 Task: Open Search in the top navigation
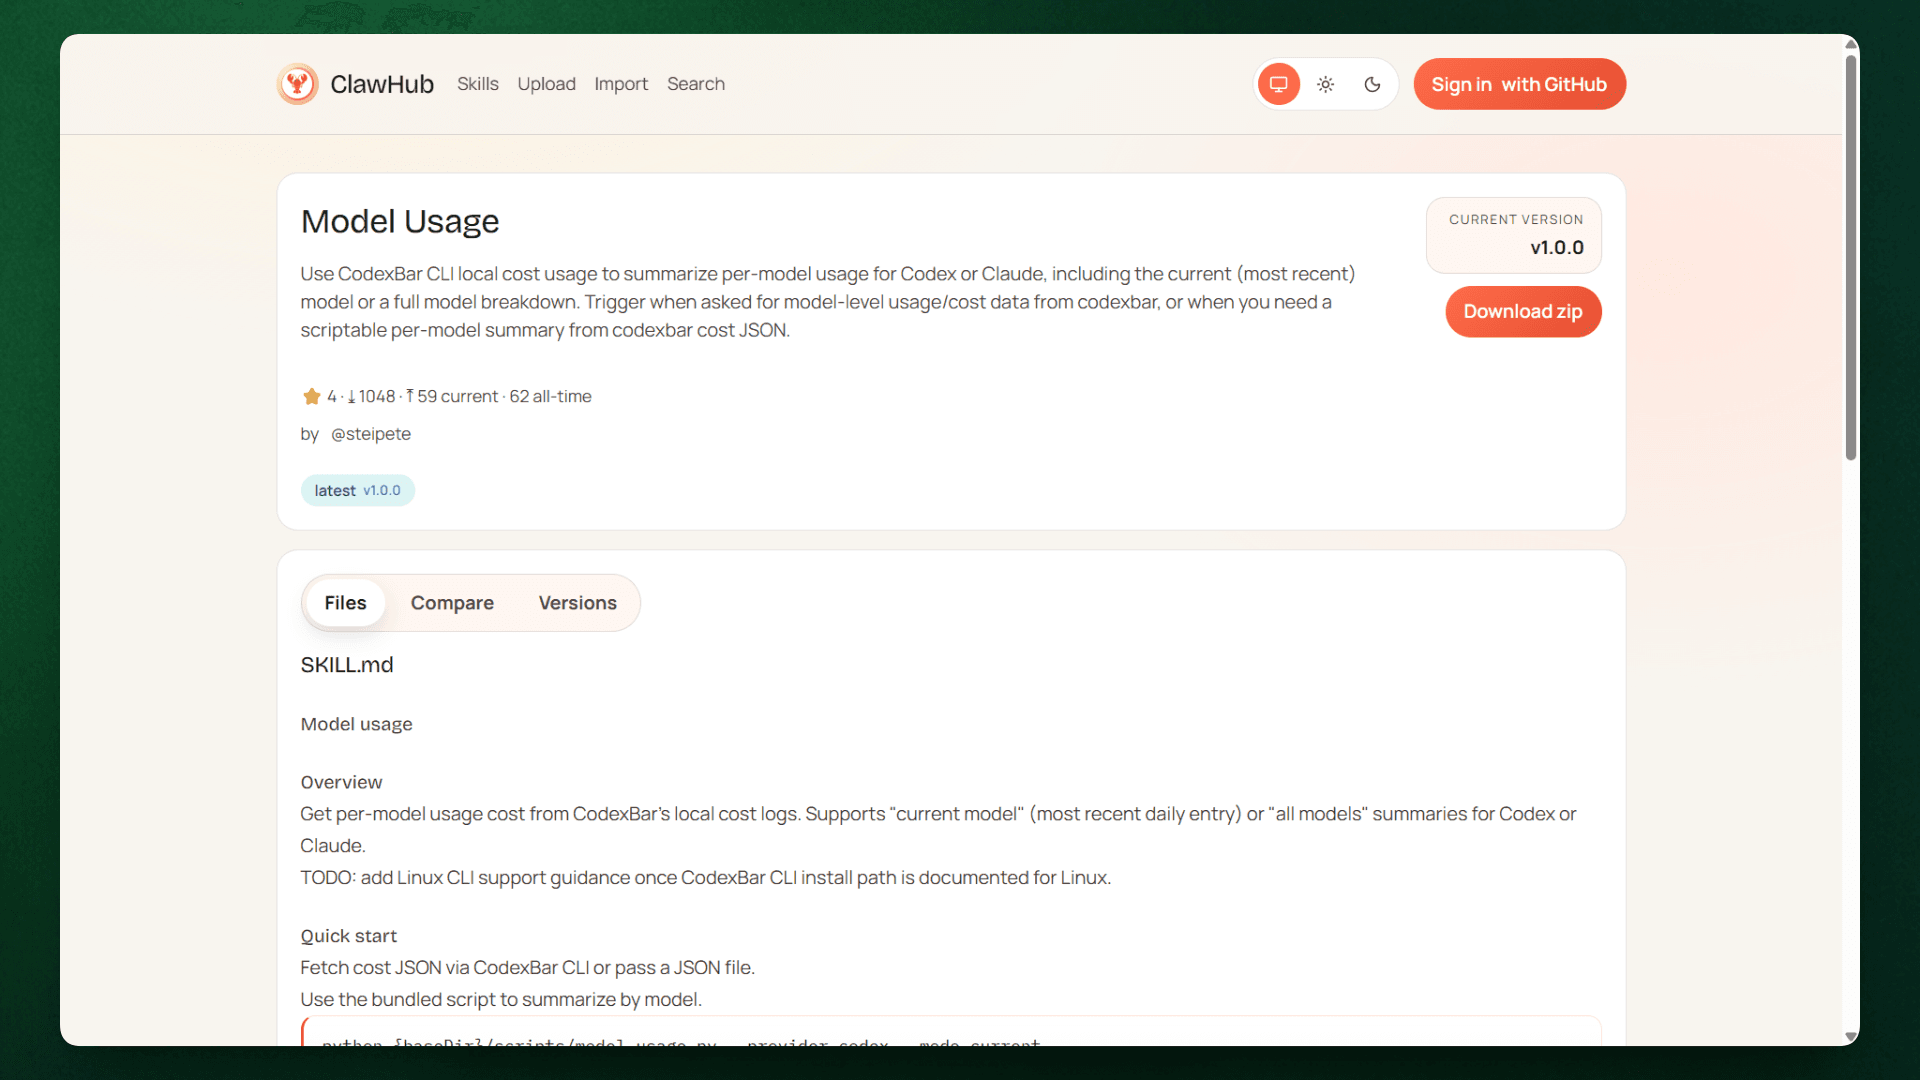pos(695,84)
